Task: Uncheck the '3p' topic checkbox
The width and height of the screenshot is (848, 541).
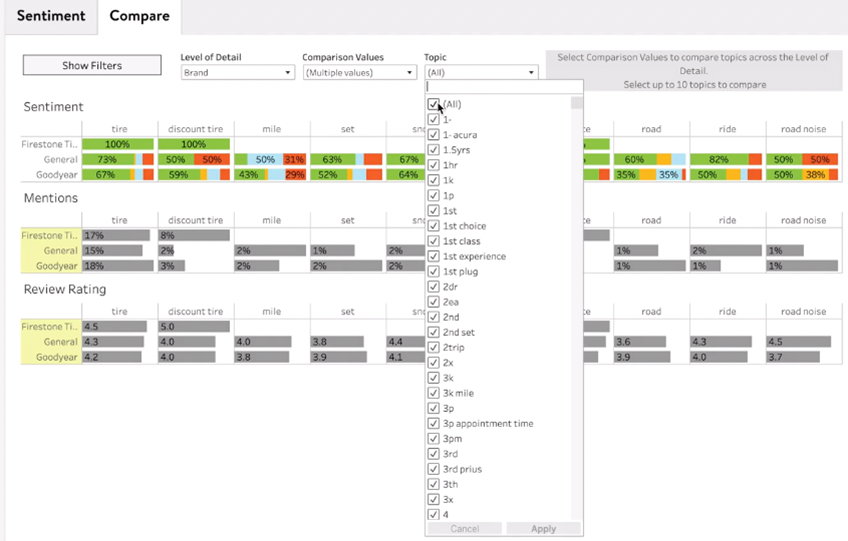Action: click(433, 407)
